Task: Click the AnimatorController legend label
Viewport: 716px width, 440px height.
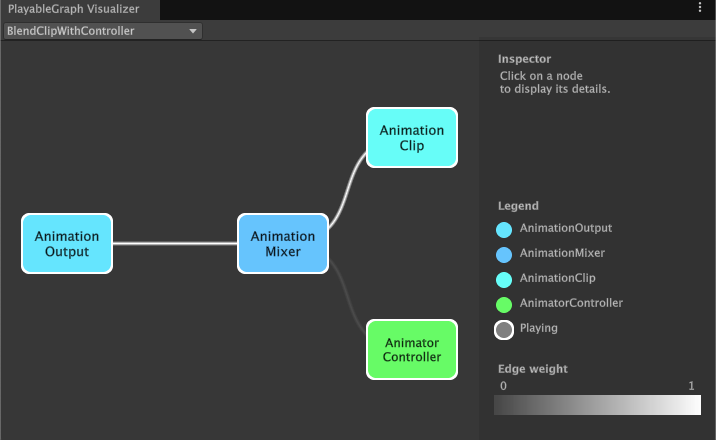Action: click(x=571, y=303)
